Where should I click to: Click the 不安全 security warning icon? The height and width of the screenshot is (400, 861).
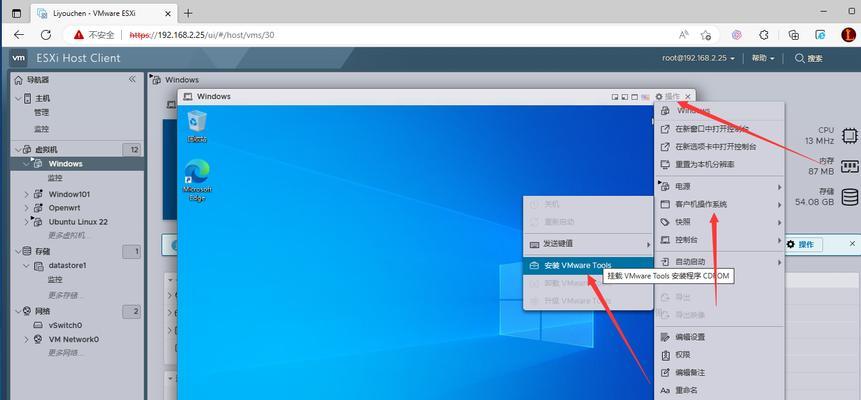[79, 35]
